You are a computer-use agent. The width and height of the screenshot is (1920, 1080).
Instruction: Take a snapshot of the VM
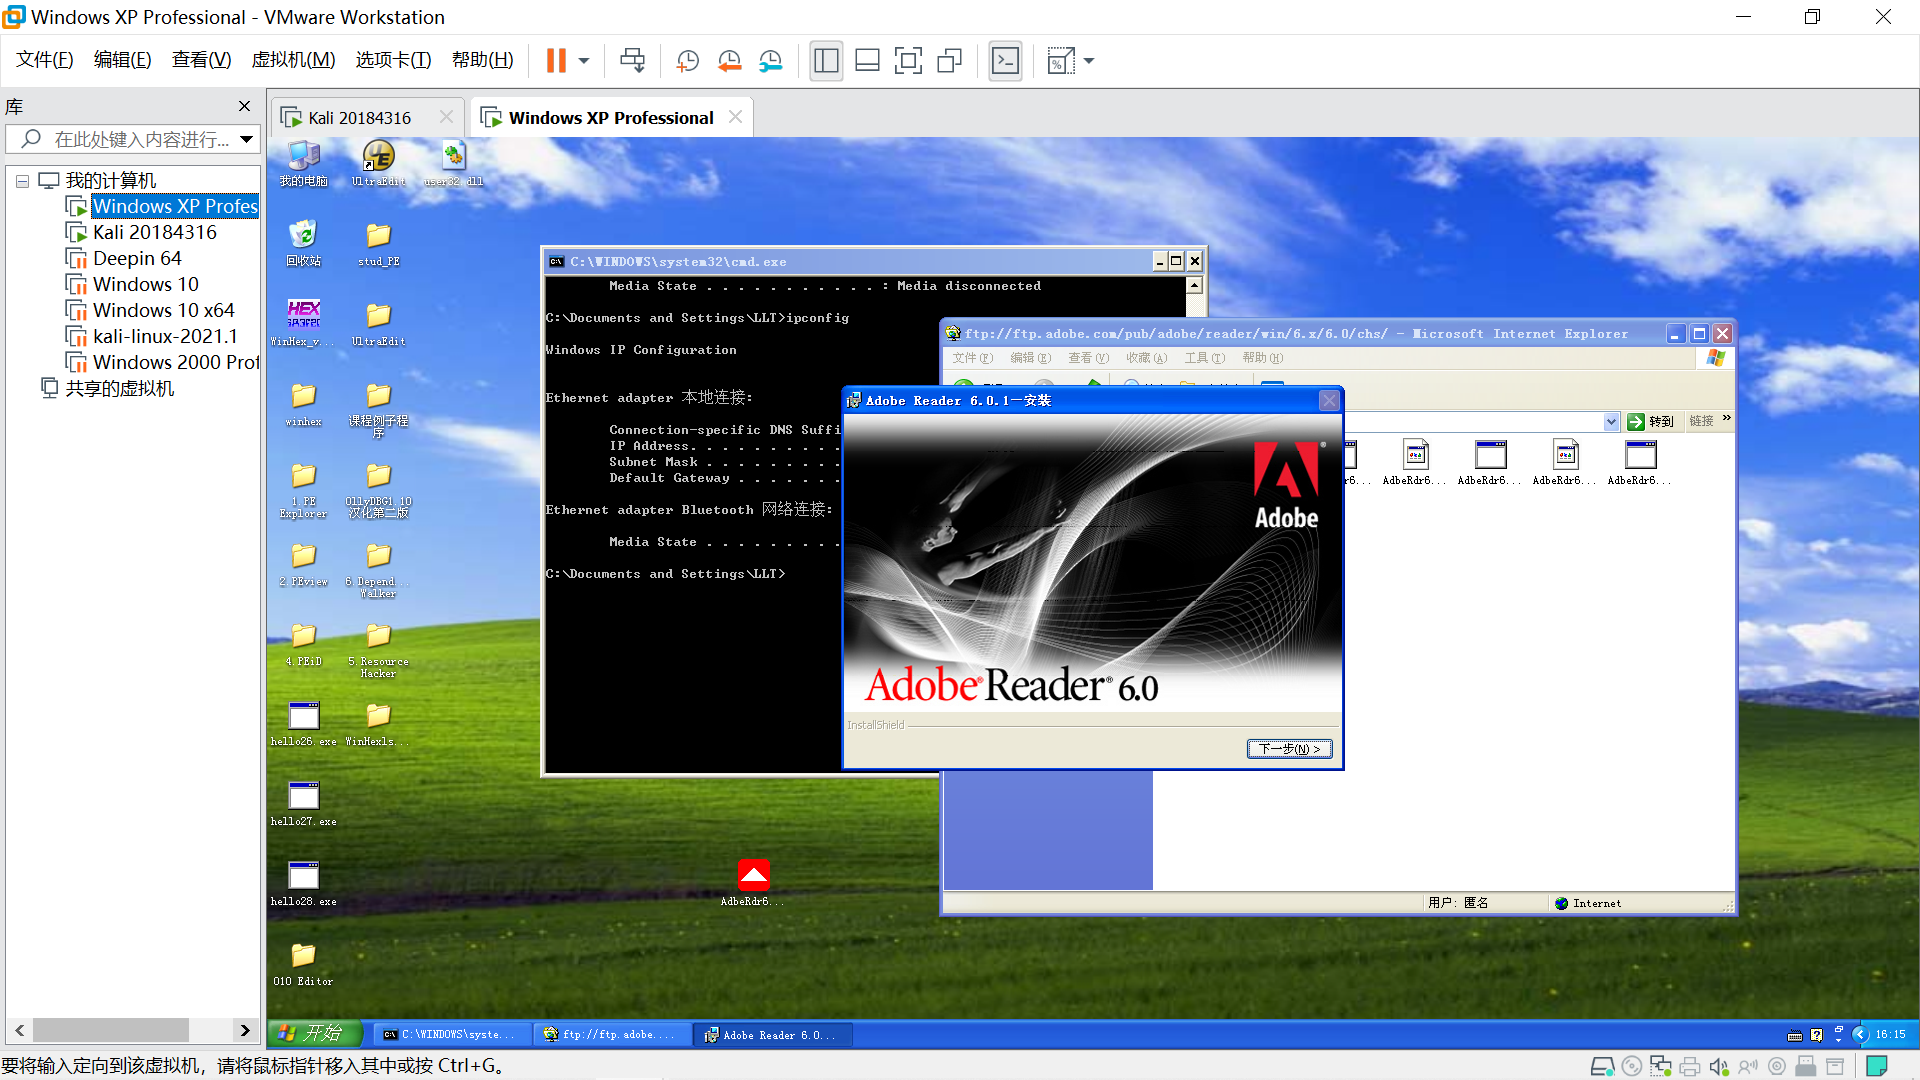[x=687, y=61]
